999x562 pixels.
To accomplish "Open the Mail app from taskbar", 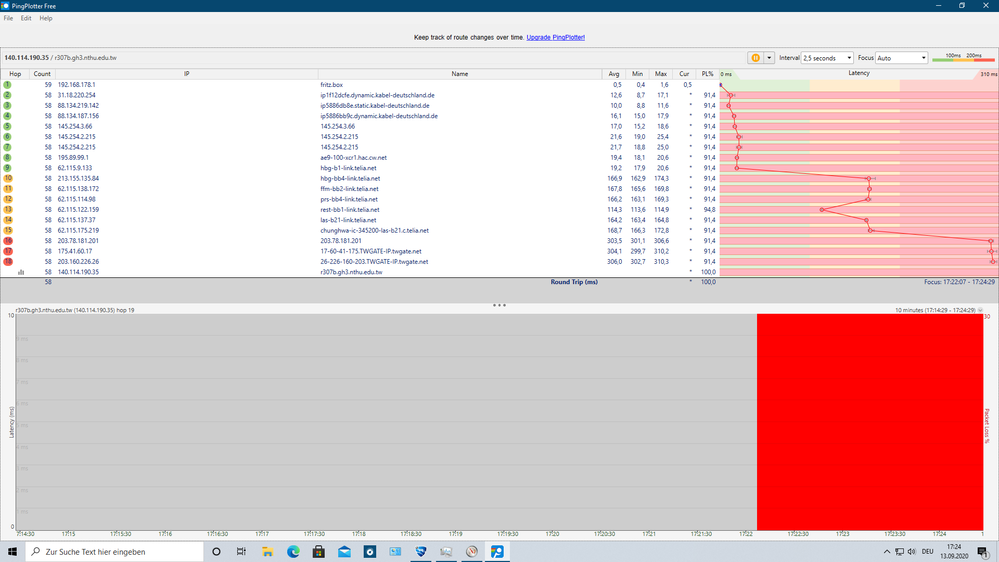I will coord(344,552).
